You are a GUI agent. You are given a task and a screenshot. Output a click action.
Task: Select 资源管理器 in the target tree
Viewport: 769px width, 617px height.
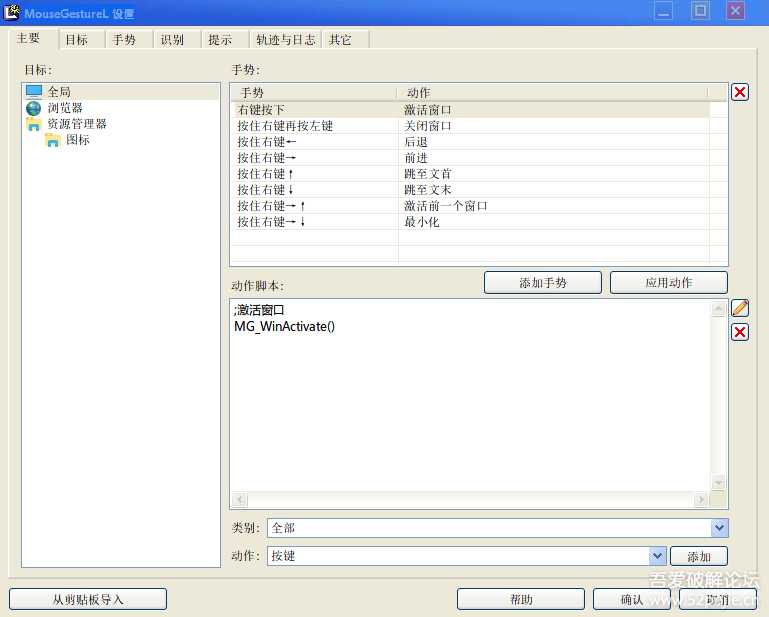pyautogui.click(x=77, y=124)
